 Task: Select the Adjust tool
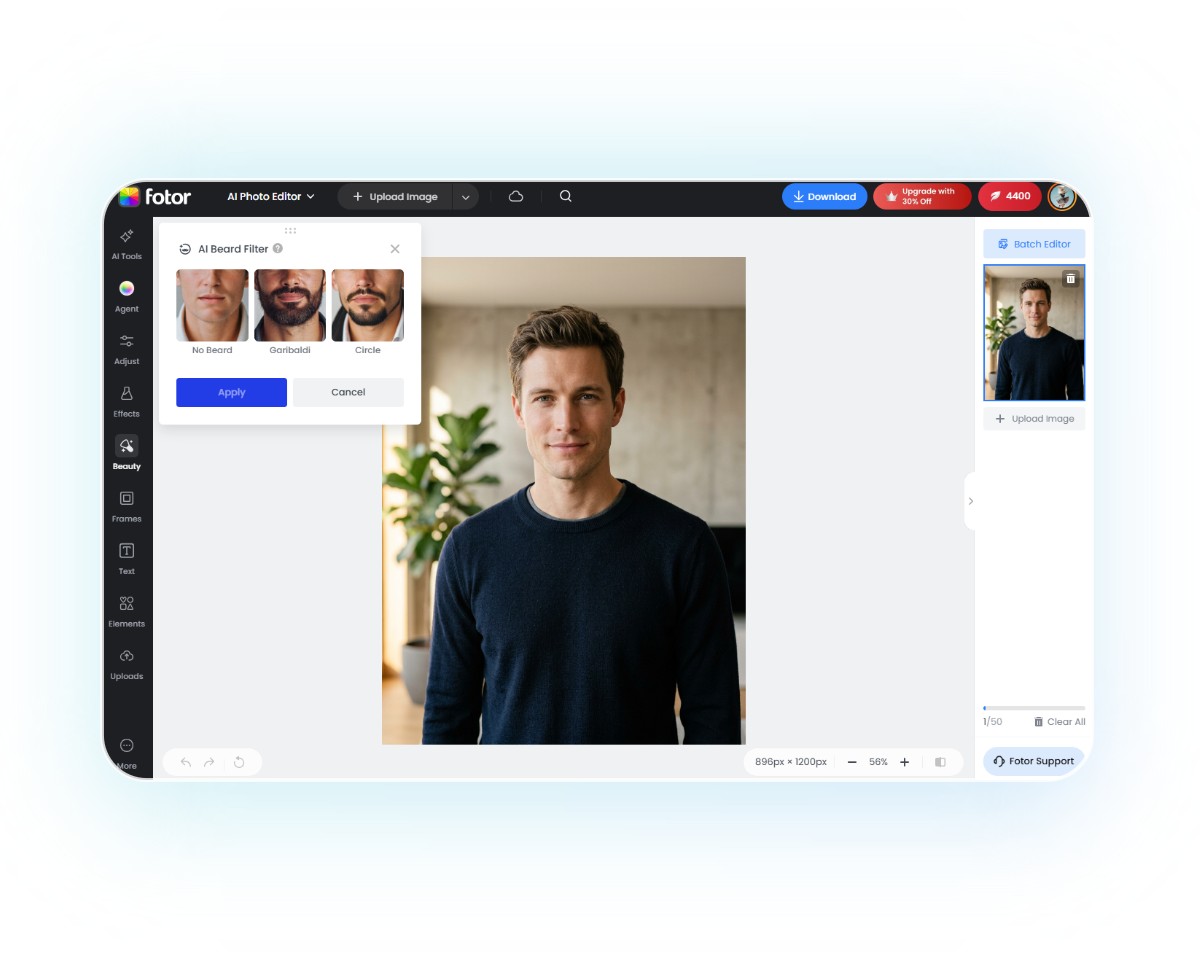coord(126,350)
